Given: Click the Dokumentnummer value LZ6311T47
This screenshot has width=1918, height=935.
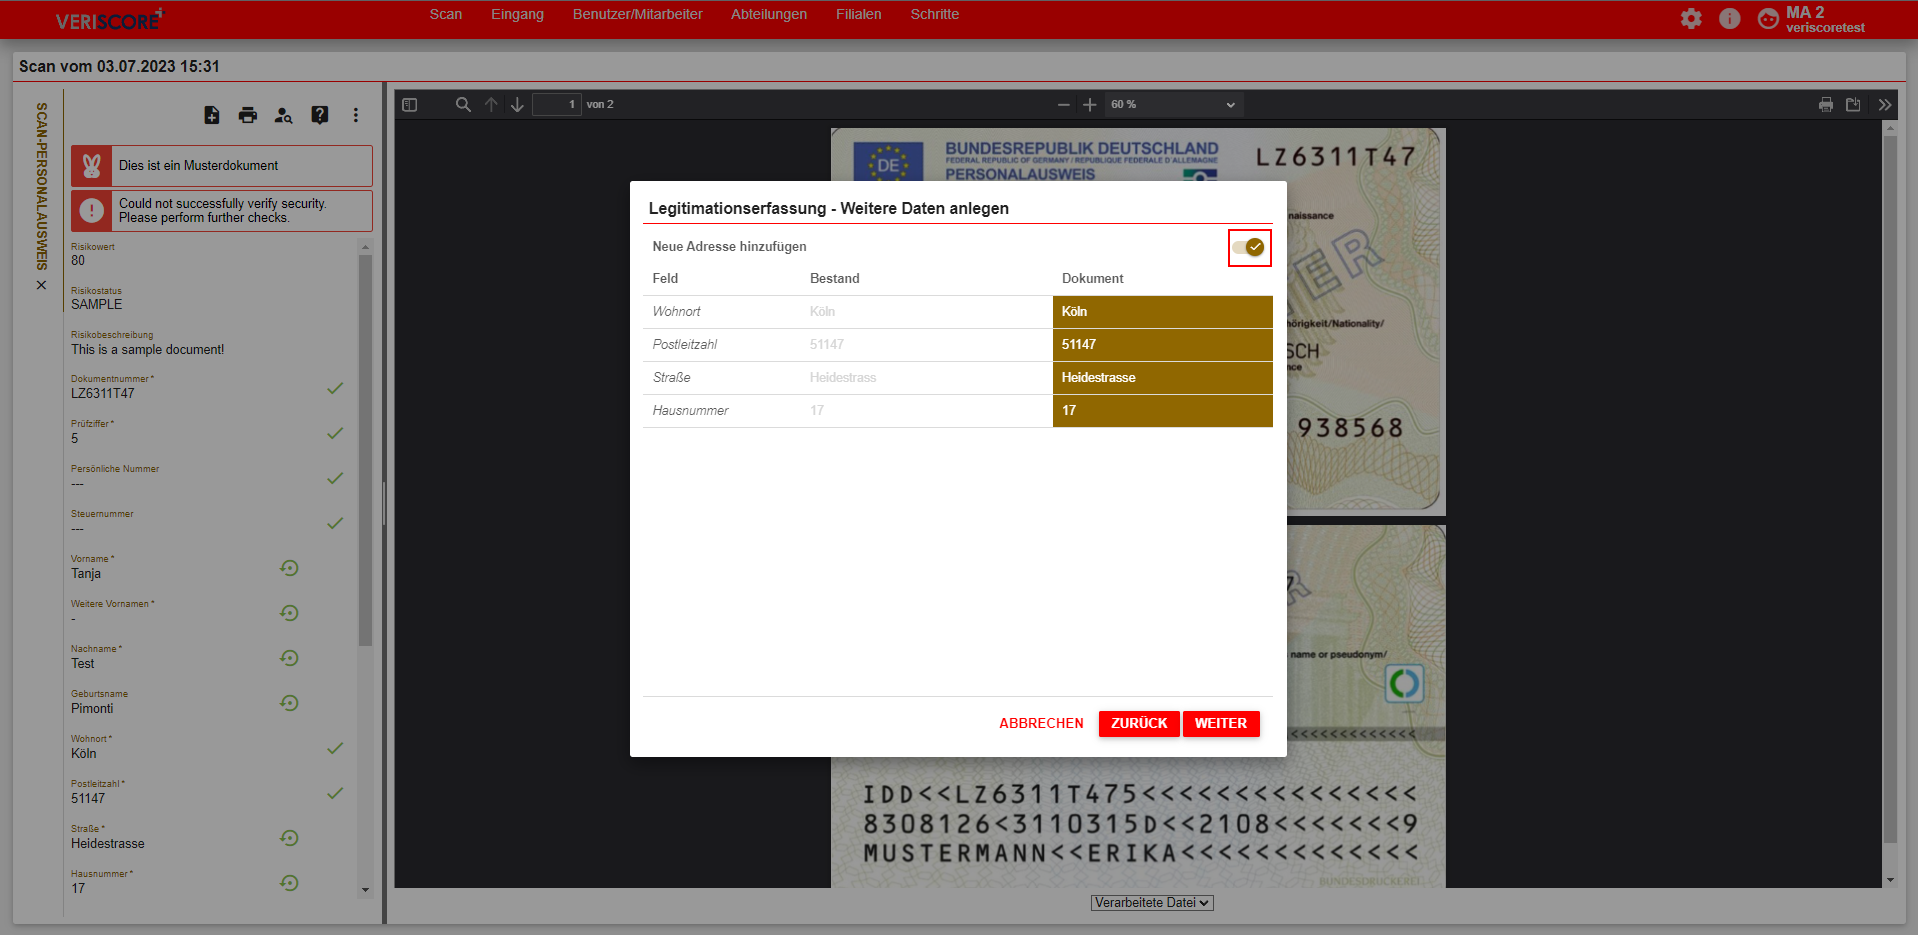Looking at the screenshot, I should click(x=103, y=394).
